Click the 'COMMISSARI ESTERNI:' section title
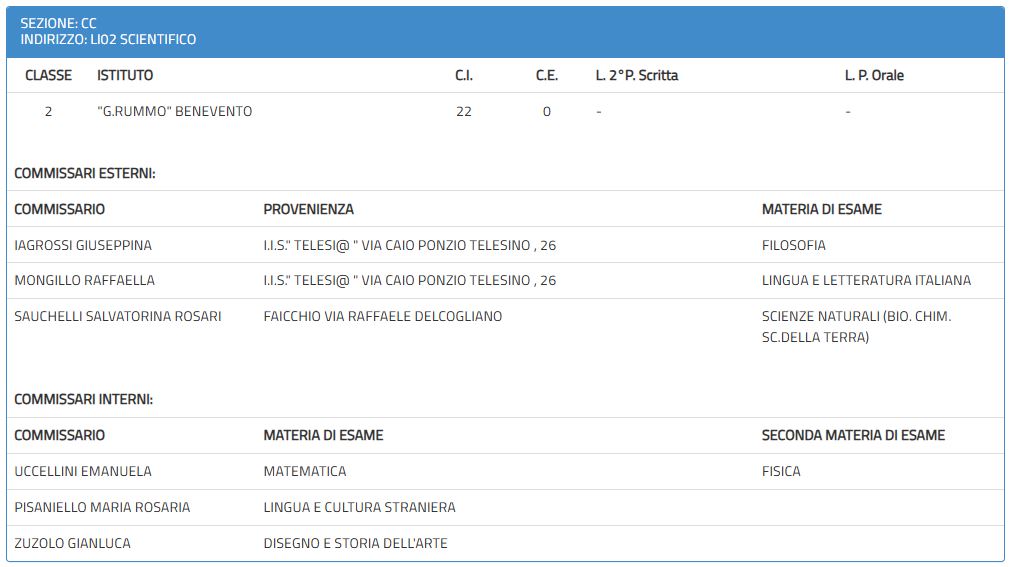Viewport: 1017px width, 567px height. point(85,173)
